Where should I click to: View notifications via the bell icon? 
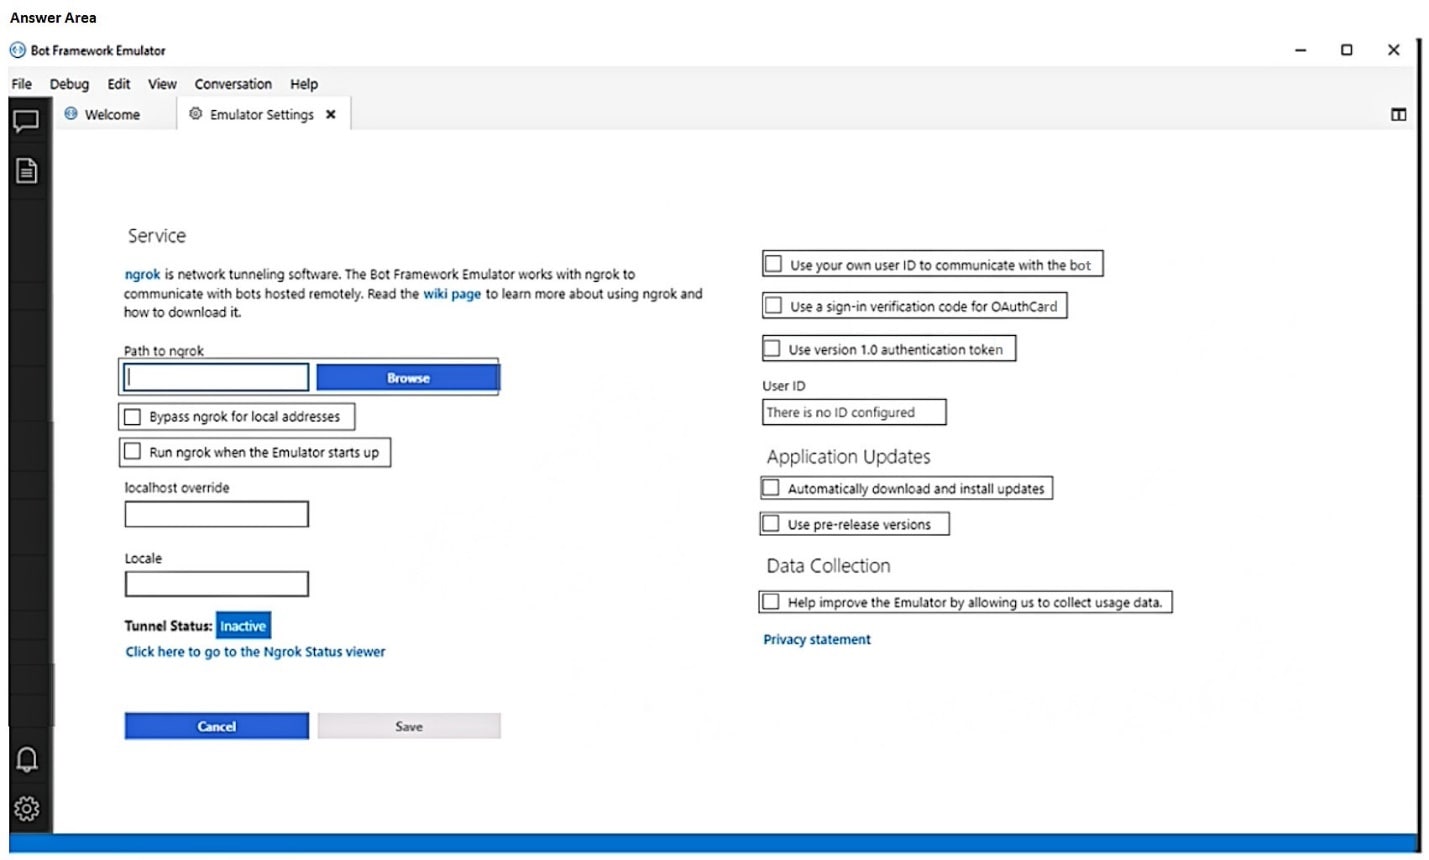(x=28, y=760)
